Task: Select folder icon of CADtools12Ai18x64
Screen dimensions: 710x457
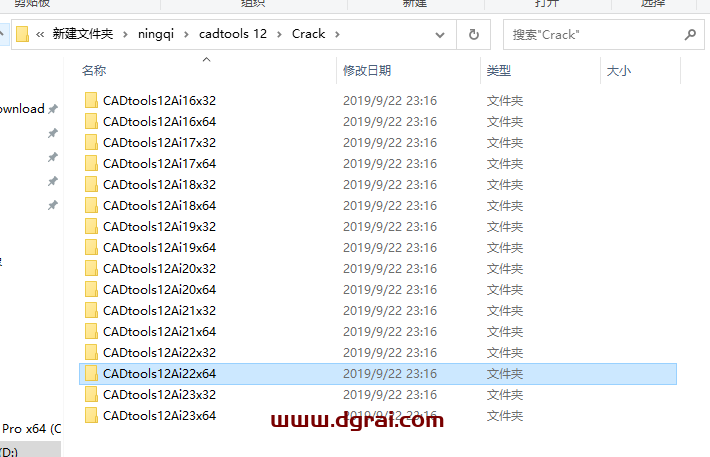Action: point(91,205)
